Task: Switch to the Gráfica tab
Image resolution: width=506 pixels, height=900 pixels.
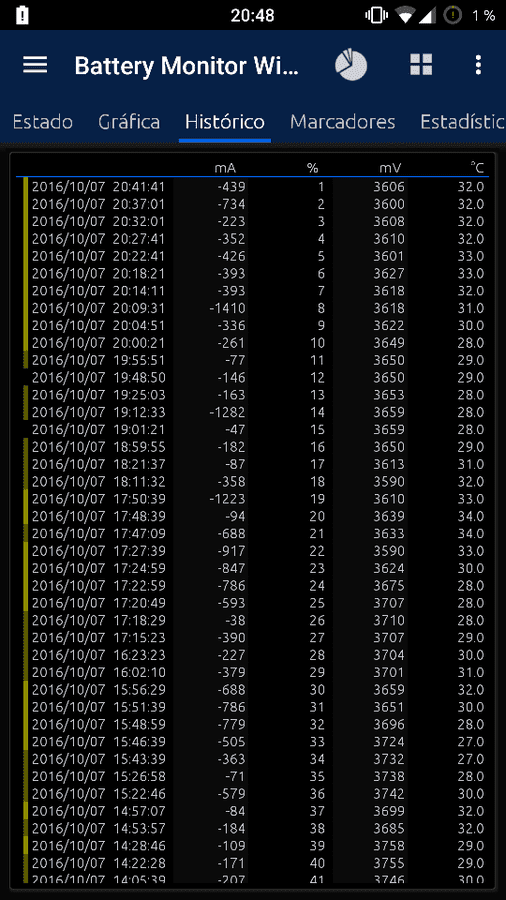Action: coord(129,122)
